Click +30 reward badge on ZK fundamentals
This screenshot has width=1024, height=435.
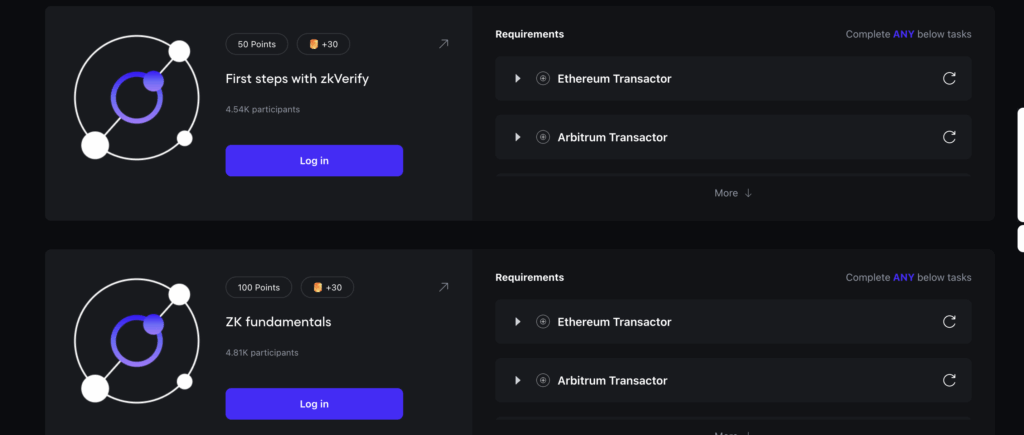pos(327,288)
